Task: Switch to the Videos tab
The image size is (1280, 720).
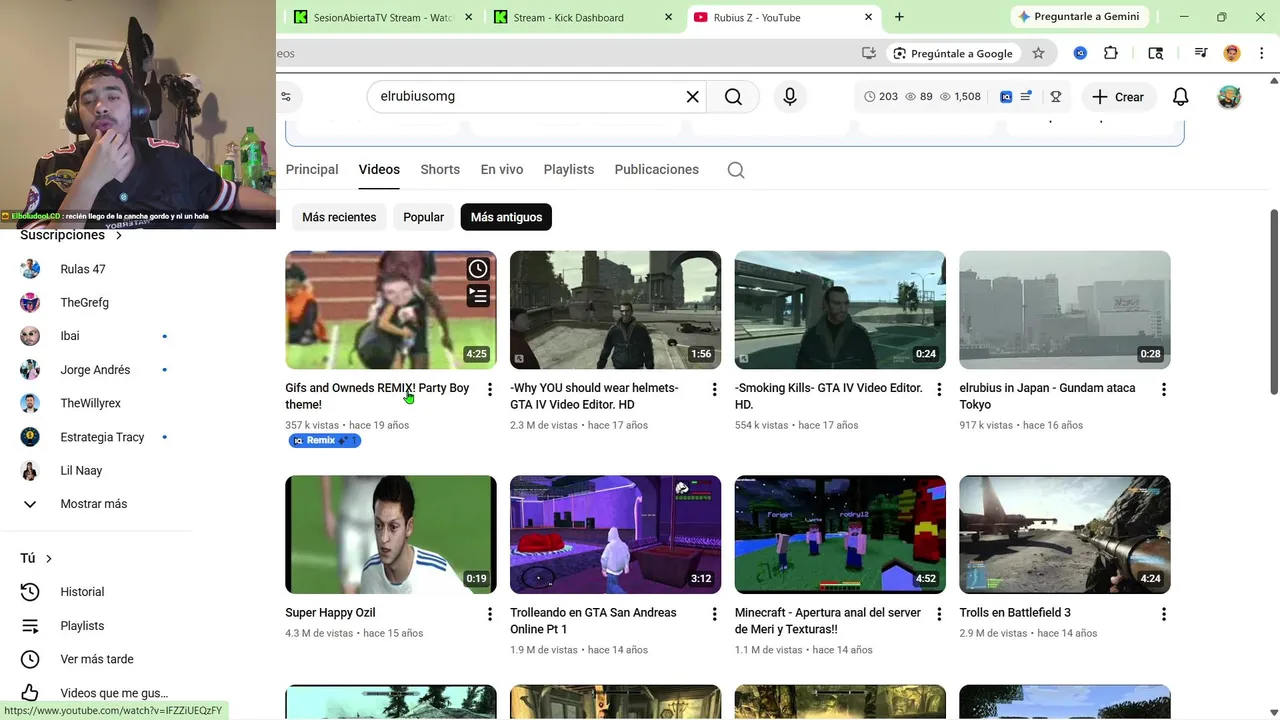Action: click(x=379, y=170)
